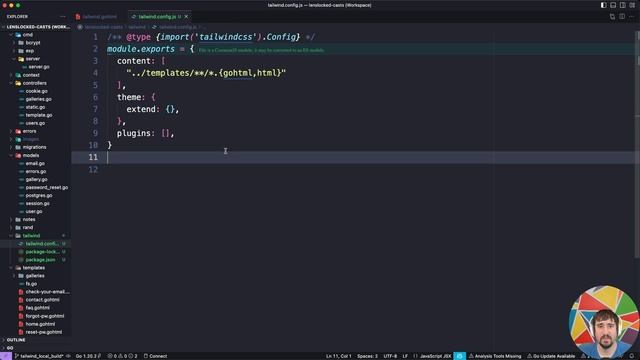Screen dimensions: 640x360
Task: Click the open changes compare icon
Action: tap(612, 17)
